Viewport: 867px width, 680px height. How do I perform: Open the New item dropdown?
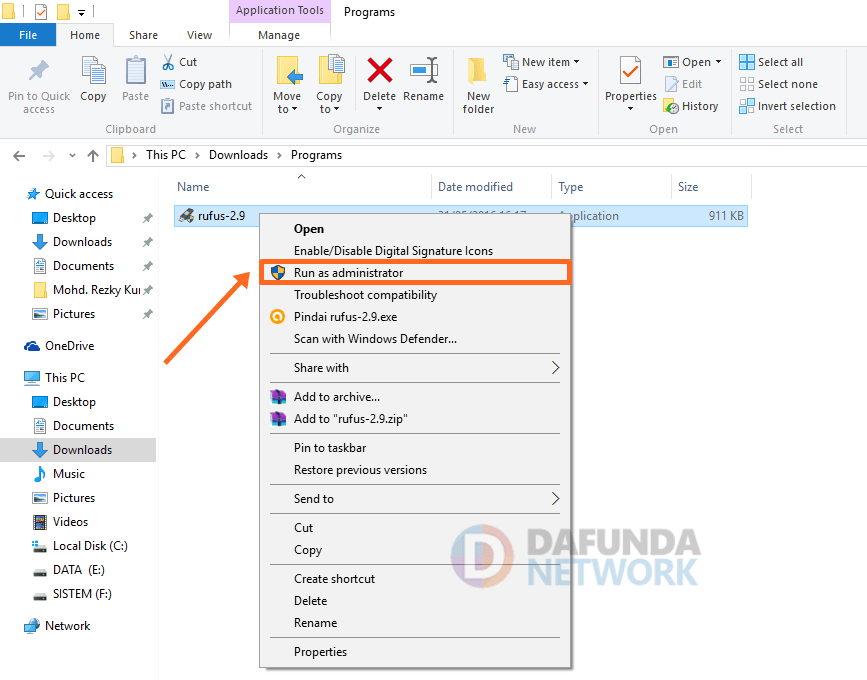point(546,62)
